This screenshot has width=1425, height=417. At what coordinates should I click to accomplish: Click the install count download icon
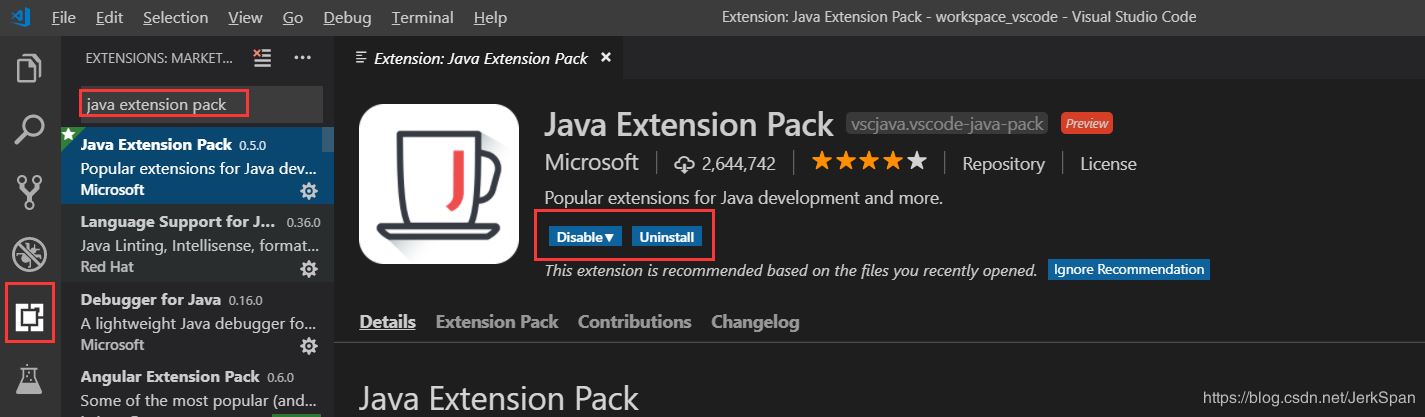point(684,163)
